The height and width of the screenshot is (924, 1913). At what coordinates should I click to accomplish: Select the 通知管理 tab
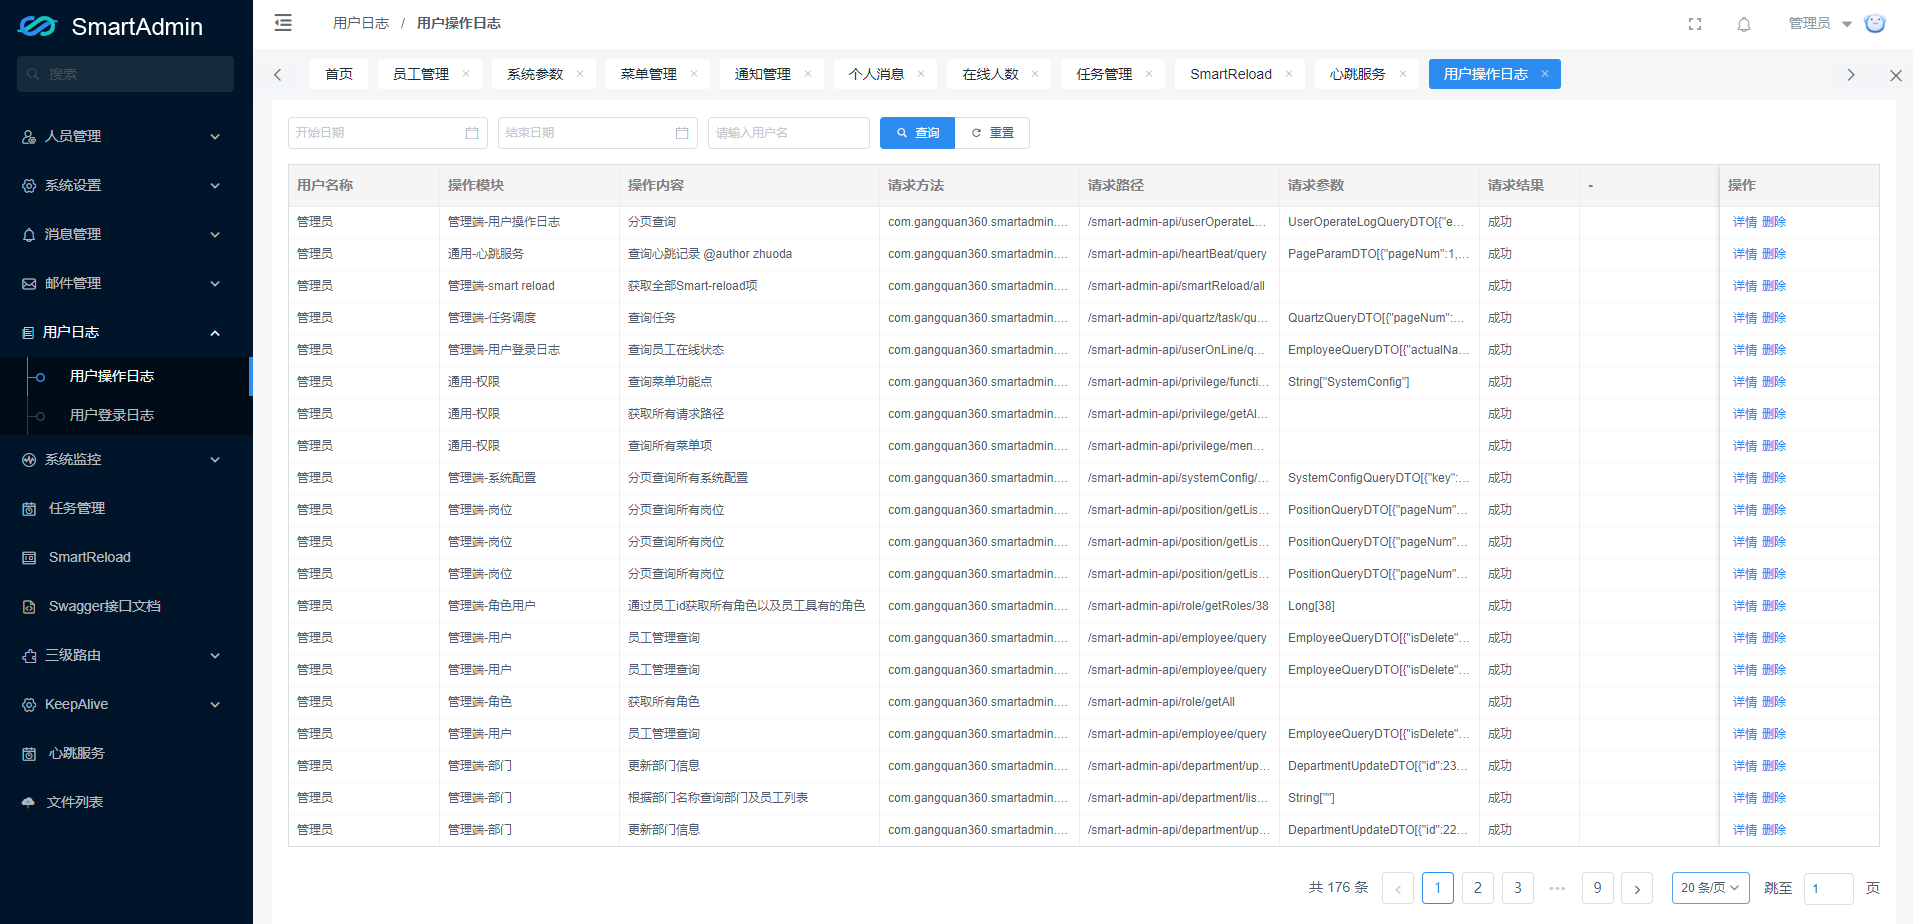(764, 73)
